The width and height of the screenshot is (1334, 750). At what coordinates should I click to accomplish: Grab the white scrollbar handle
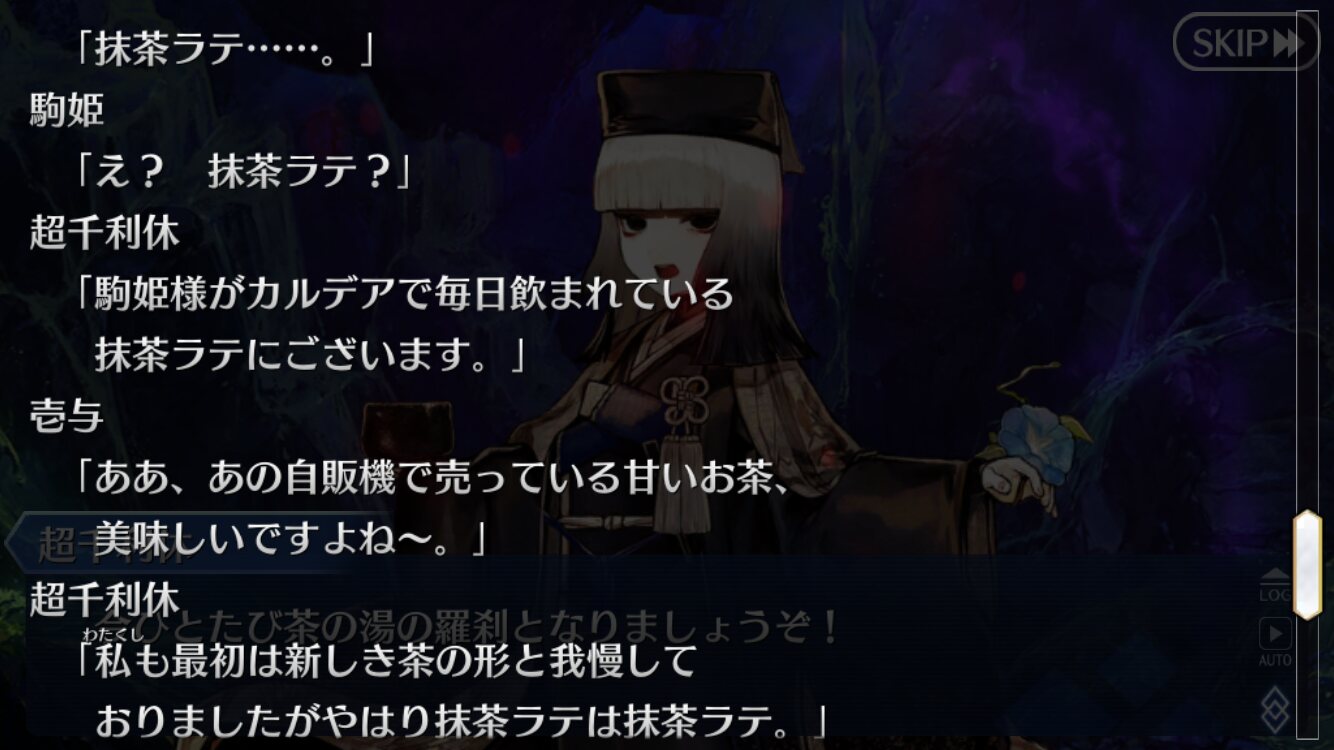coord(1307,564)
